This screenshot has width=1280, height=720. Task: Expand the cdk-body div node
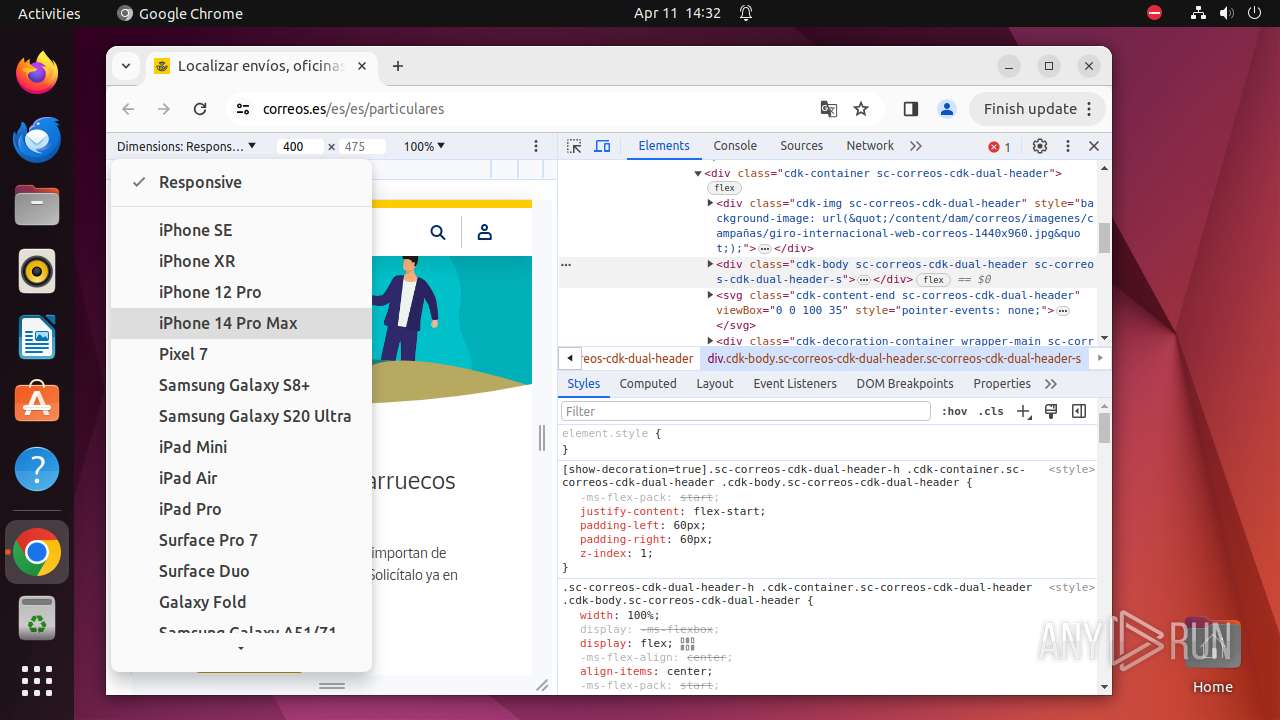click(x=710, y=265)
